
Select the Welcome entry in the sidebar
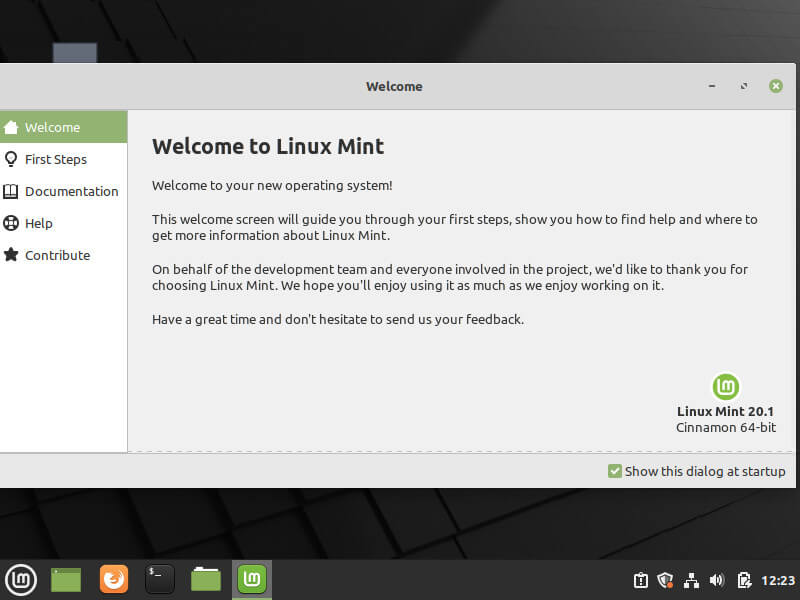[50, 127]
